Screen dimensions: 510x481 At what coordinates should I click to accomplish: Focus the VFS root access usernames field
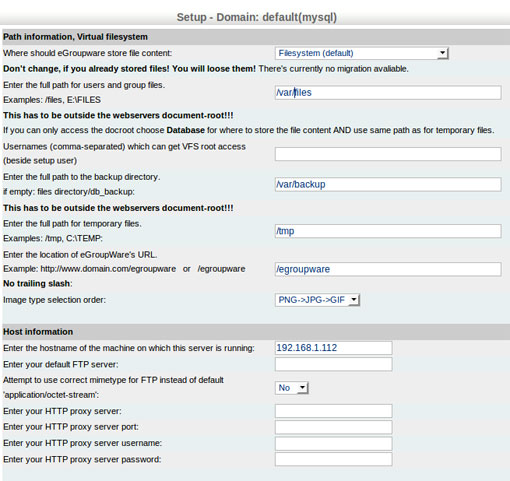coord(388,154)
